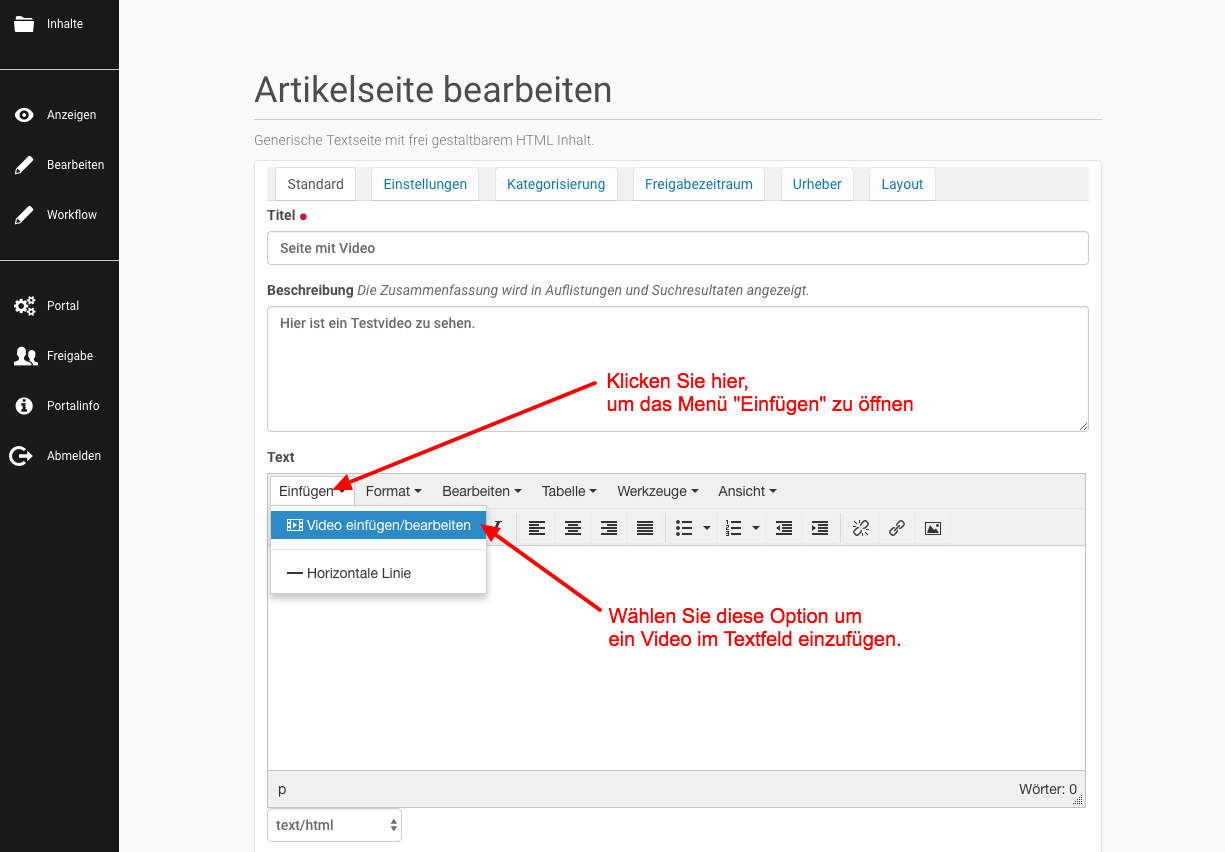Click the center align icon
This screenshot has width=1225, height=852.
(x=573, y=528)
